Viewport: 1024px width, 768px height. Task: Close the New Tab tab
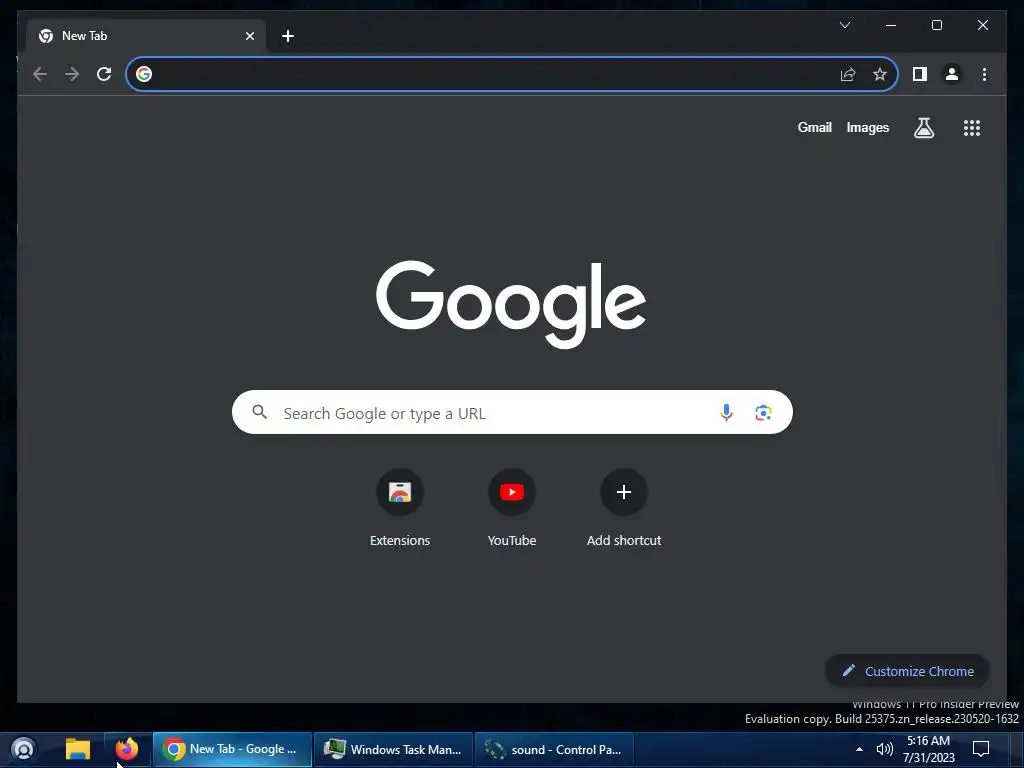coord(250,36)
